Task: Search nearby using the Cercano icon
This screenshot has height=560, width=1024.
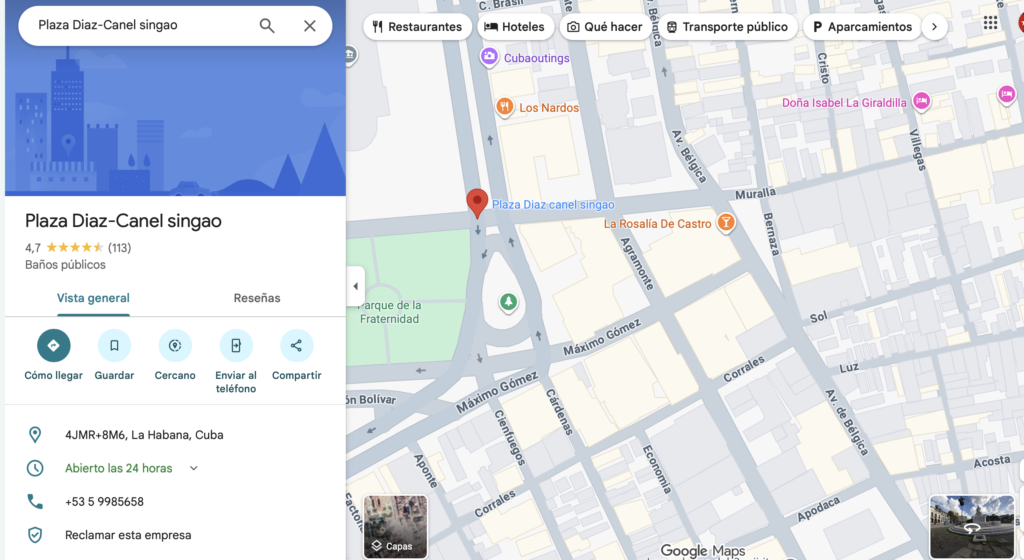Action: pos(175,346)
